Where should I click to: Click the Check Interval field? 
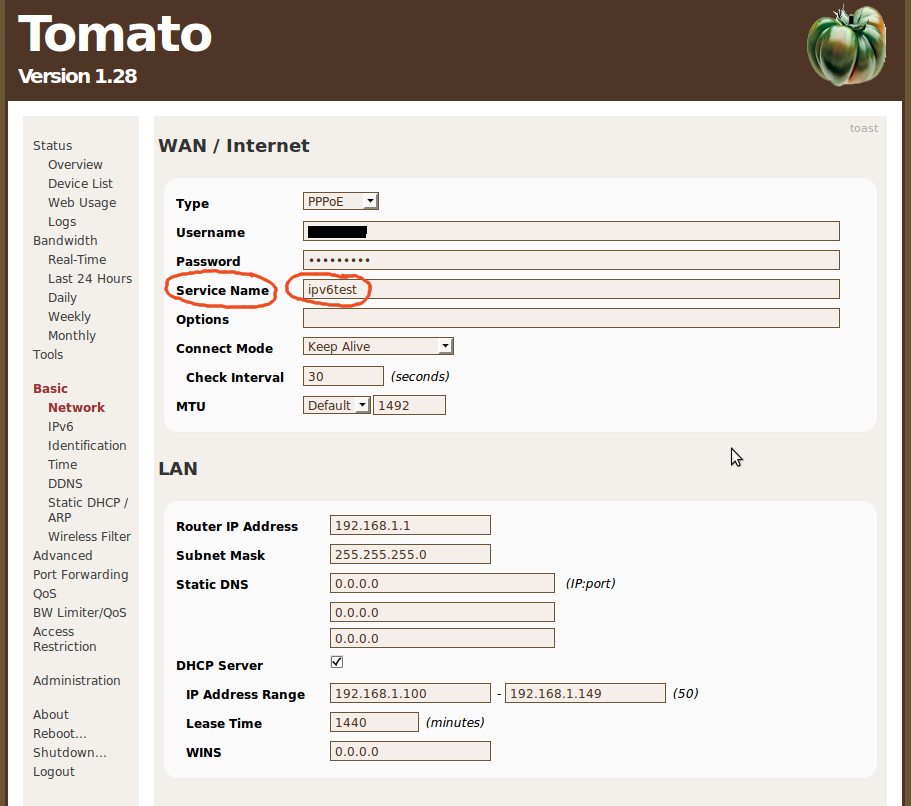tap(343, 376)
